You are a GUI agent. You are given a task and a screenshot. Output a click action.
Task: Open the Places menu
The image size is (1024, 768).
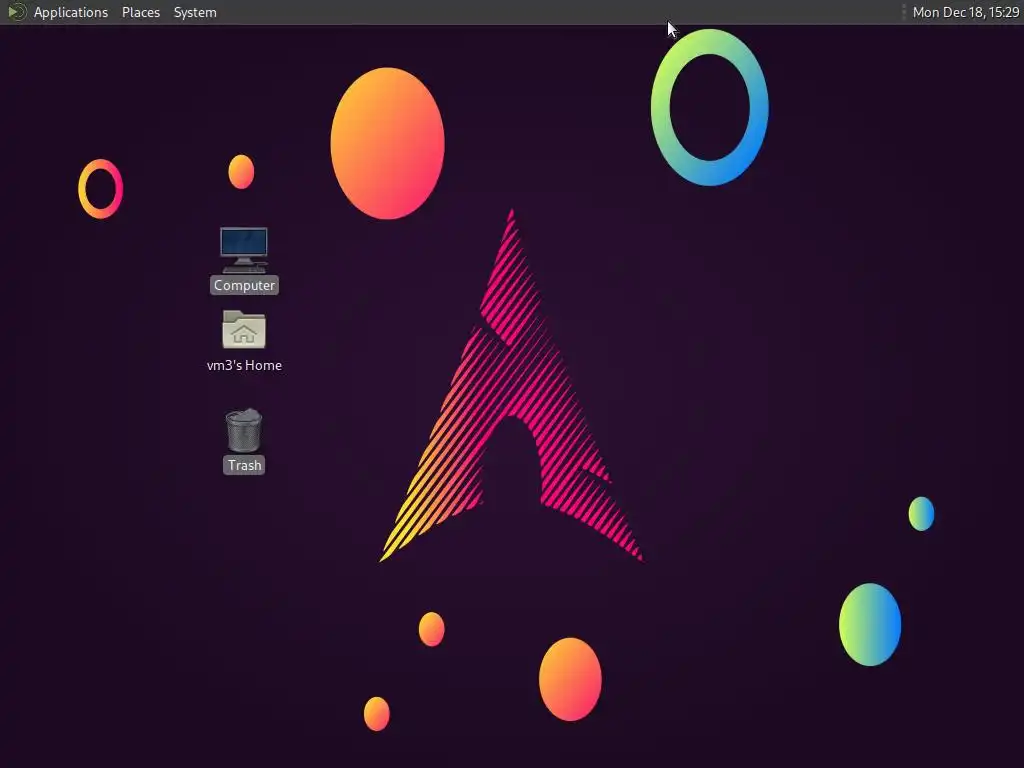click(x=141, y=12)
